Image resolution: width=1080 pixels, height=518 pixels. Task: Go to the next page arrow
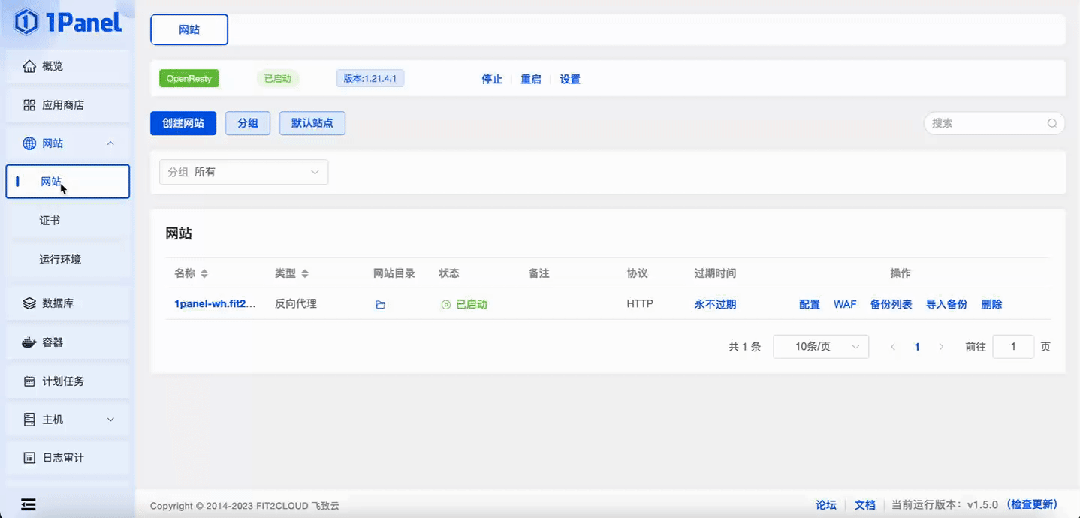(942, 347)
